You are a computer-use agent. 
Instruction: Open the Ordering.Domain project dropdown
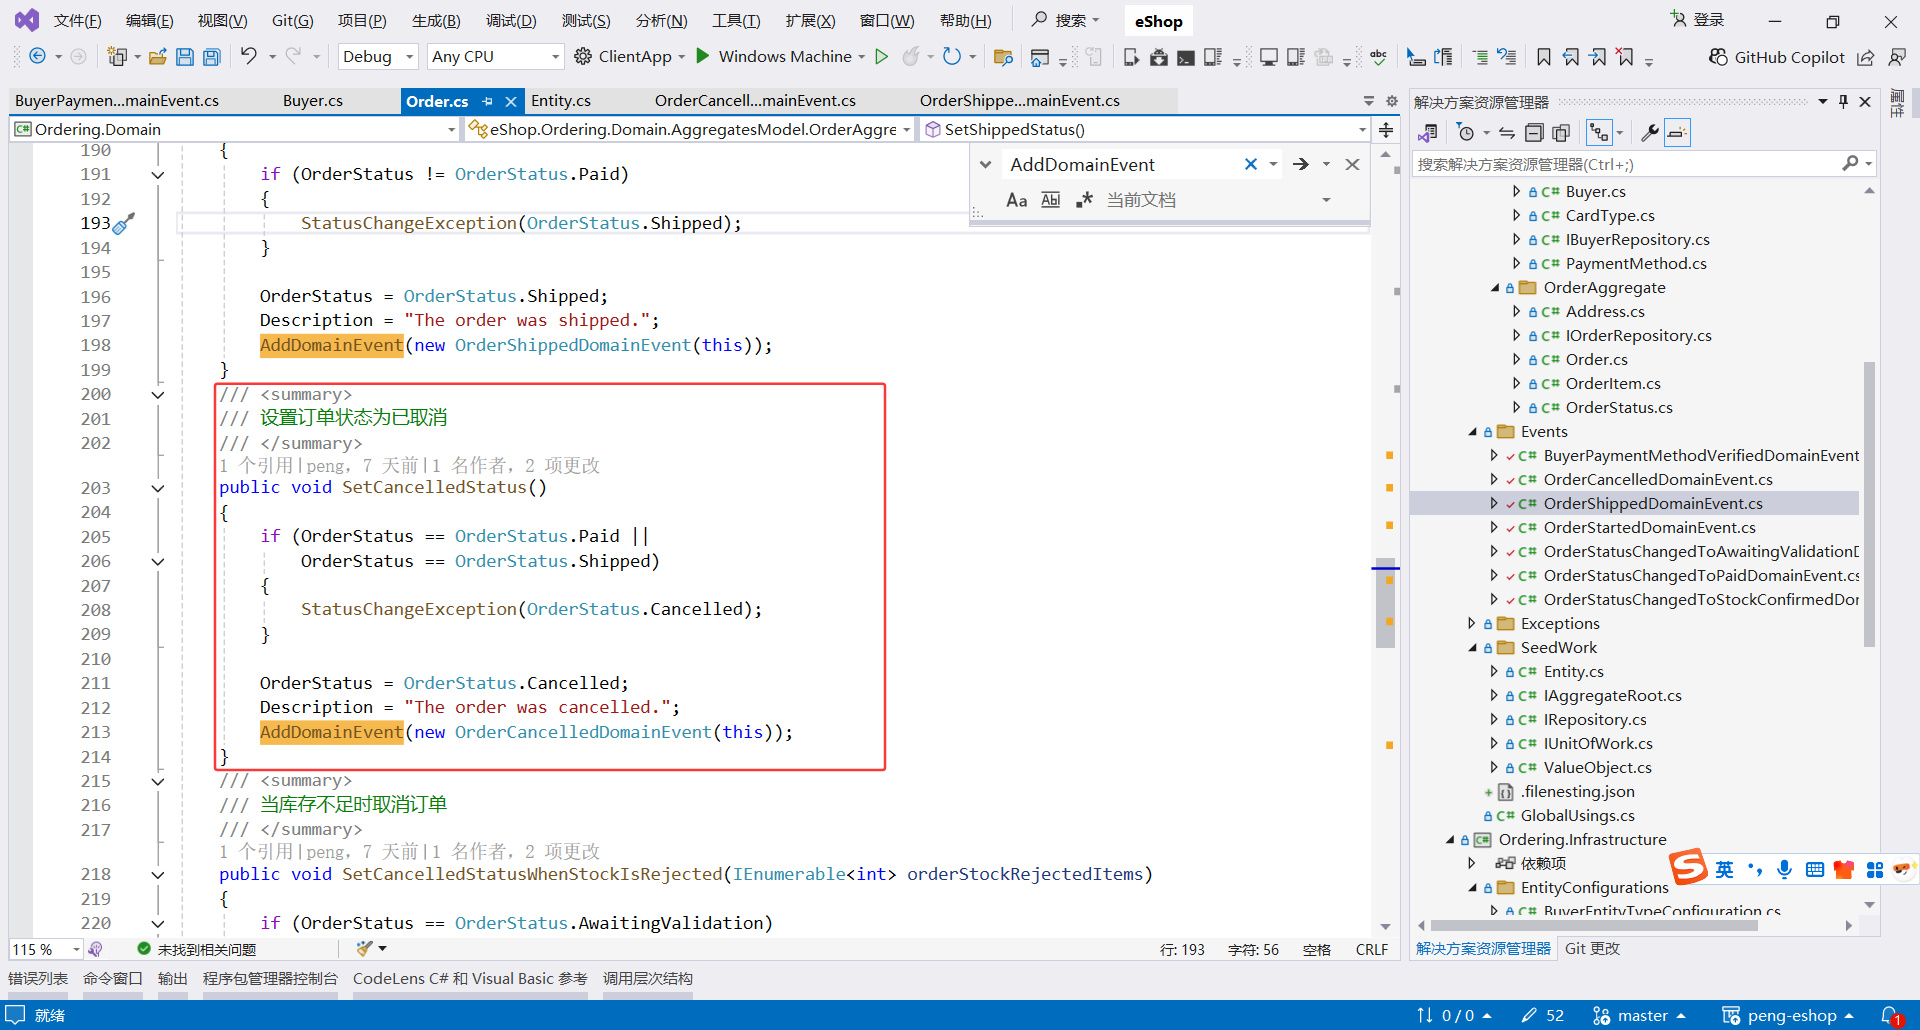point(234,129)
